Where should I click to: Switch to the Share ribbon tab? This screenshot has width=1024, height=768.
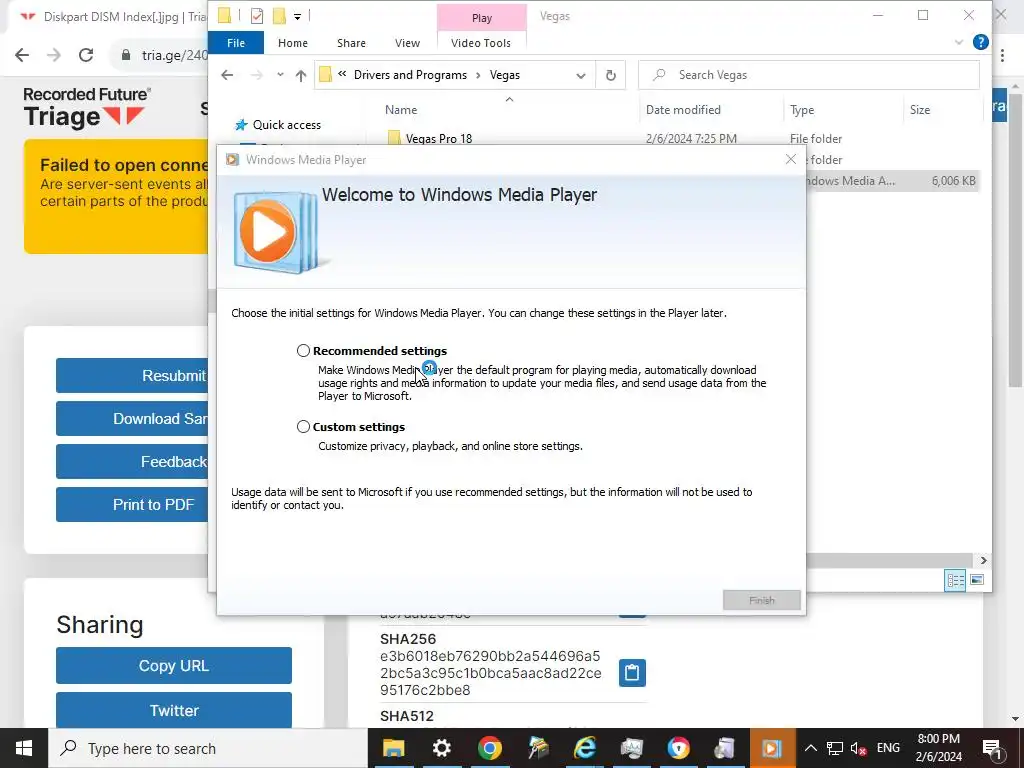coord(351,43)
